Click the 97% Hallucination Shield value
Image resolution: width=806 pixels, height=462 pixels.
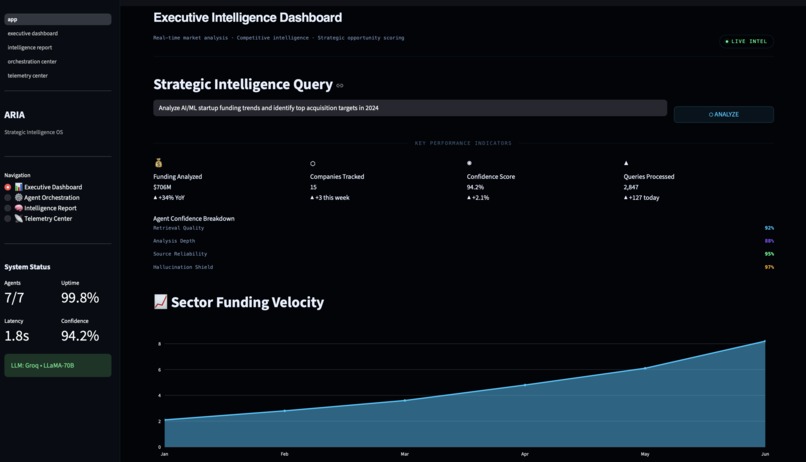point(769,267)
